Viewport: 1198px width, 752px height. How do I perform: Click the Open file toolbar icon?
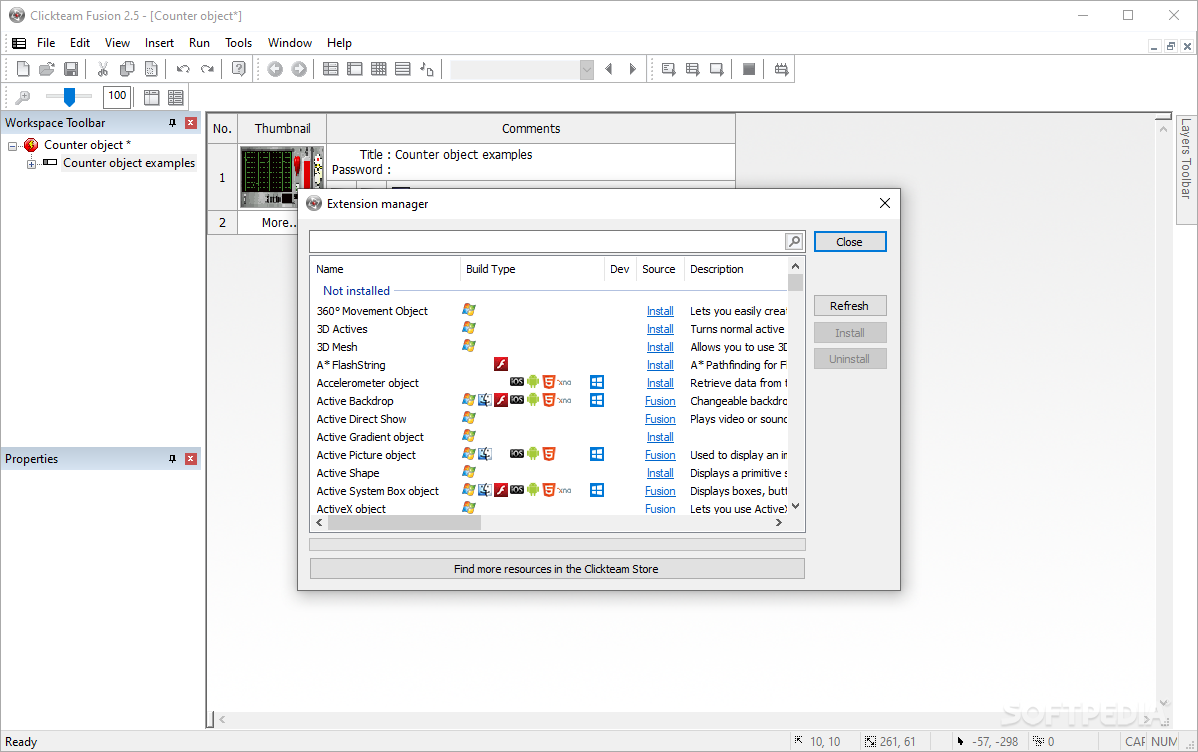point(47,70)
